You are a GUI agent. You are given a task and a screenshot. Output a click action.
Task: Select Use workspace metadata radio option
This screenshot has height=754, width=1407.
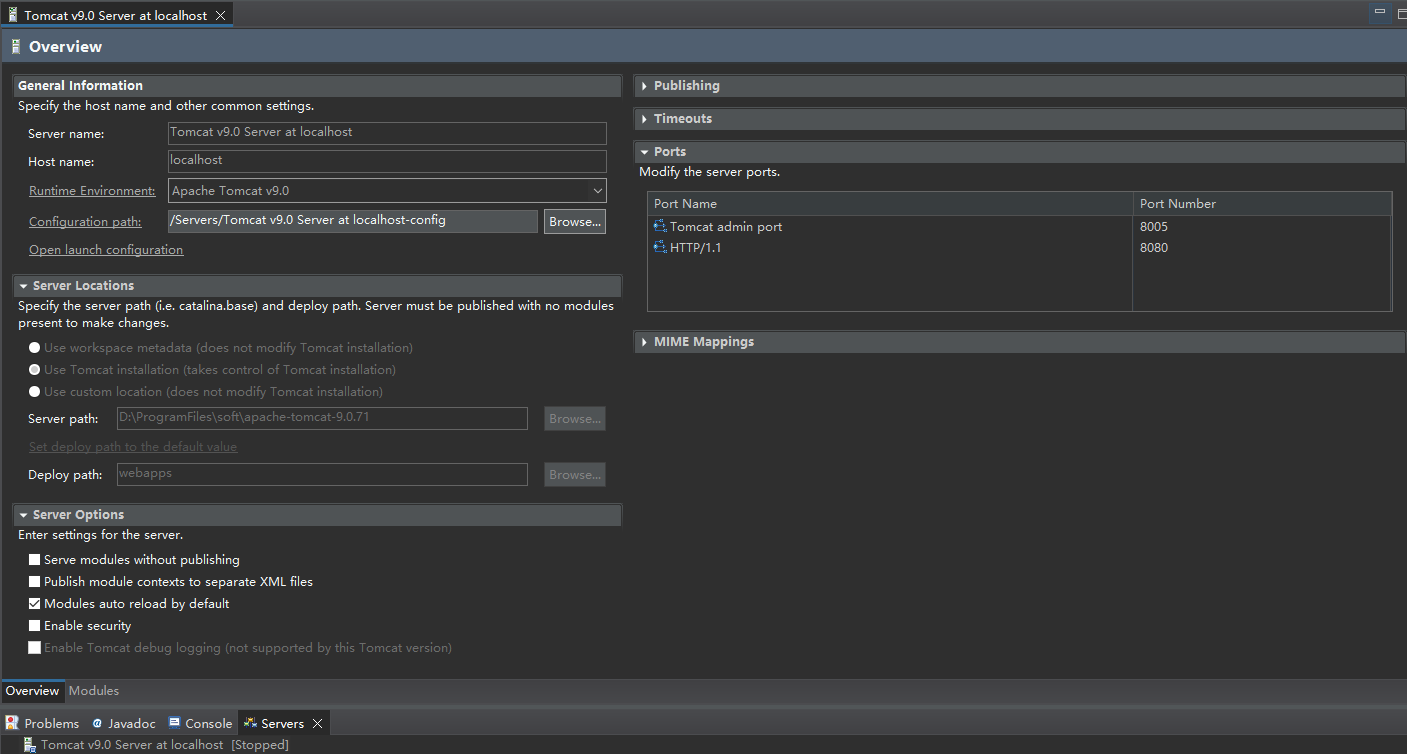pyautogui.click(x=35, y=348)
